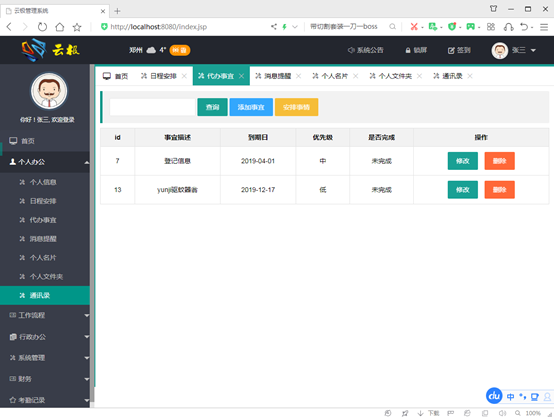
Task: Click 删除 for the 2019-04-01 row
Action: coord(500,161)
